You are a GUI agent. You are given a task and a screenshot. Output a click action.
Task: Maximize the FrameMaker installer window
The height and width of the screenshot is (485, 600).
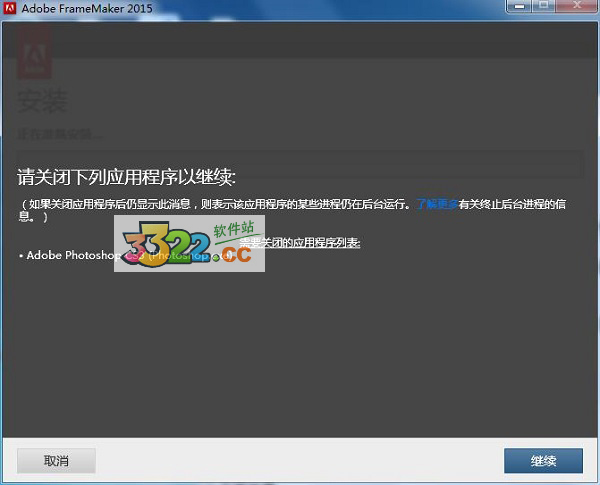tap(543, 6)
